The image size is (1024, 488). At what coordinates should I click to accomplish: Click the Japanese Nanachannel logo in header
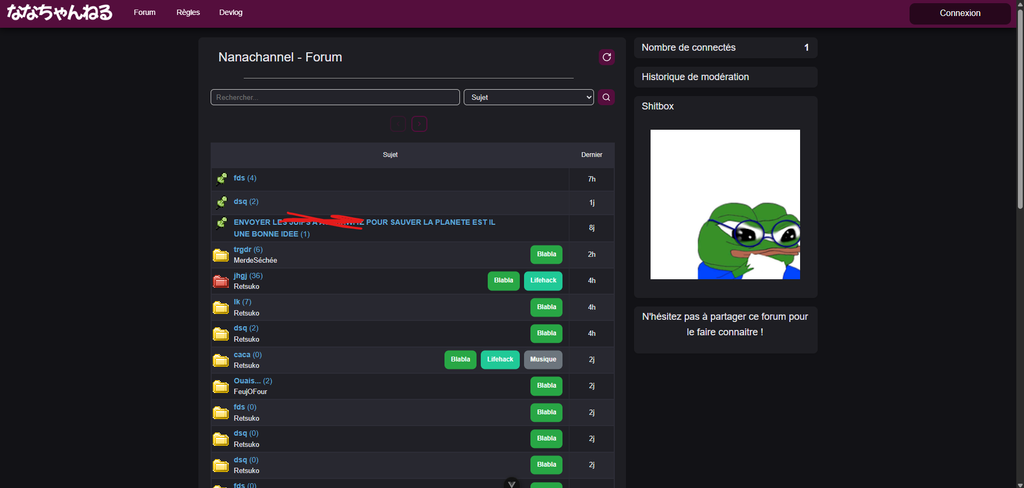pos(60,13)
